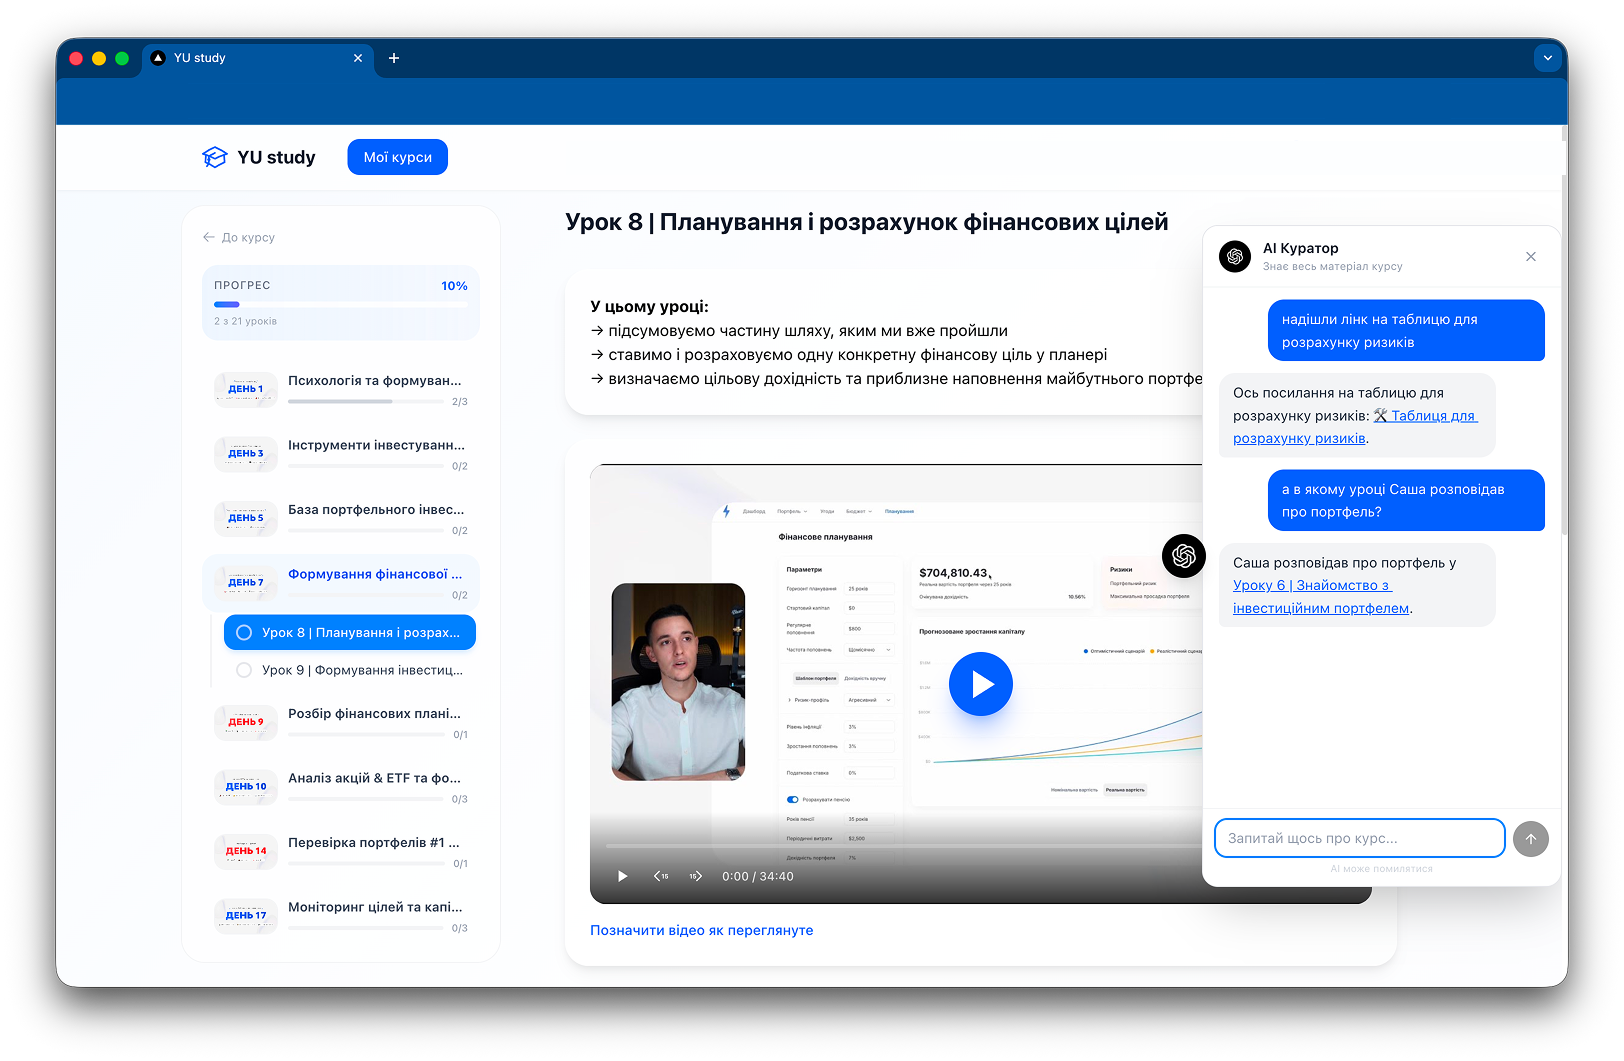Open the blue chevron dropdown in the tab bar
Screen dimensions: 1624x1061
tap(1547, 58)
